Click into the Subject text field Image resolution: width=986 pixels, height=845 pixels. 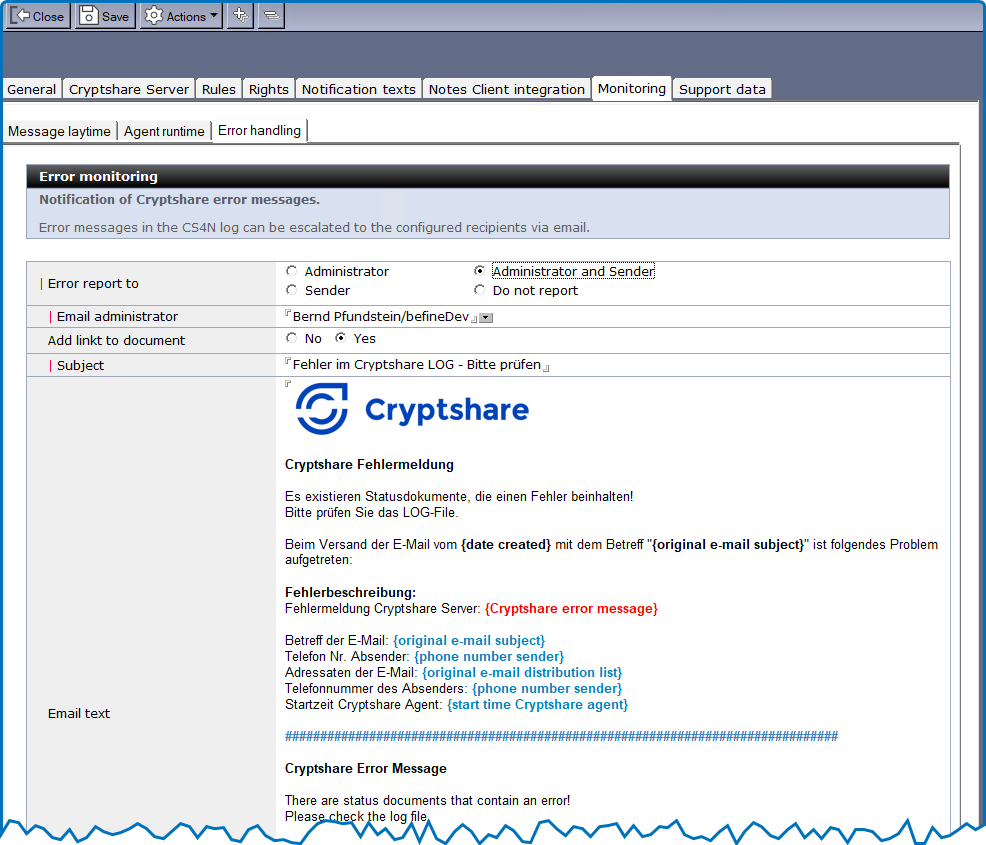(x=416, y=365)
